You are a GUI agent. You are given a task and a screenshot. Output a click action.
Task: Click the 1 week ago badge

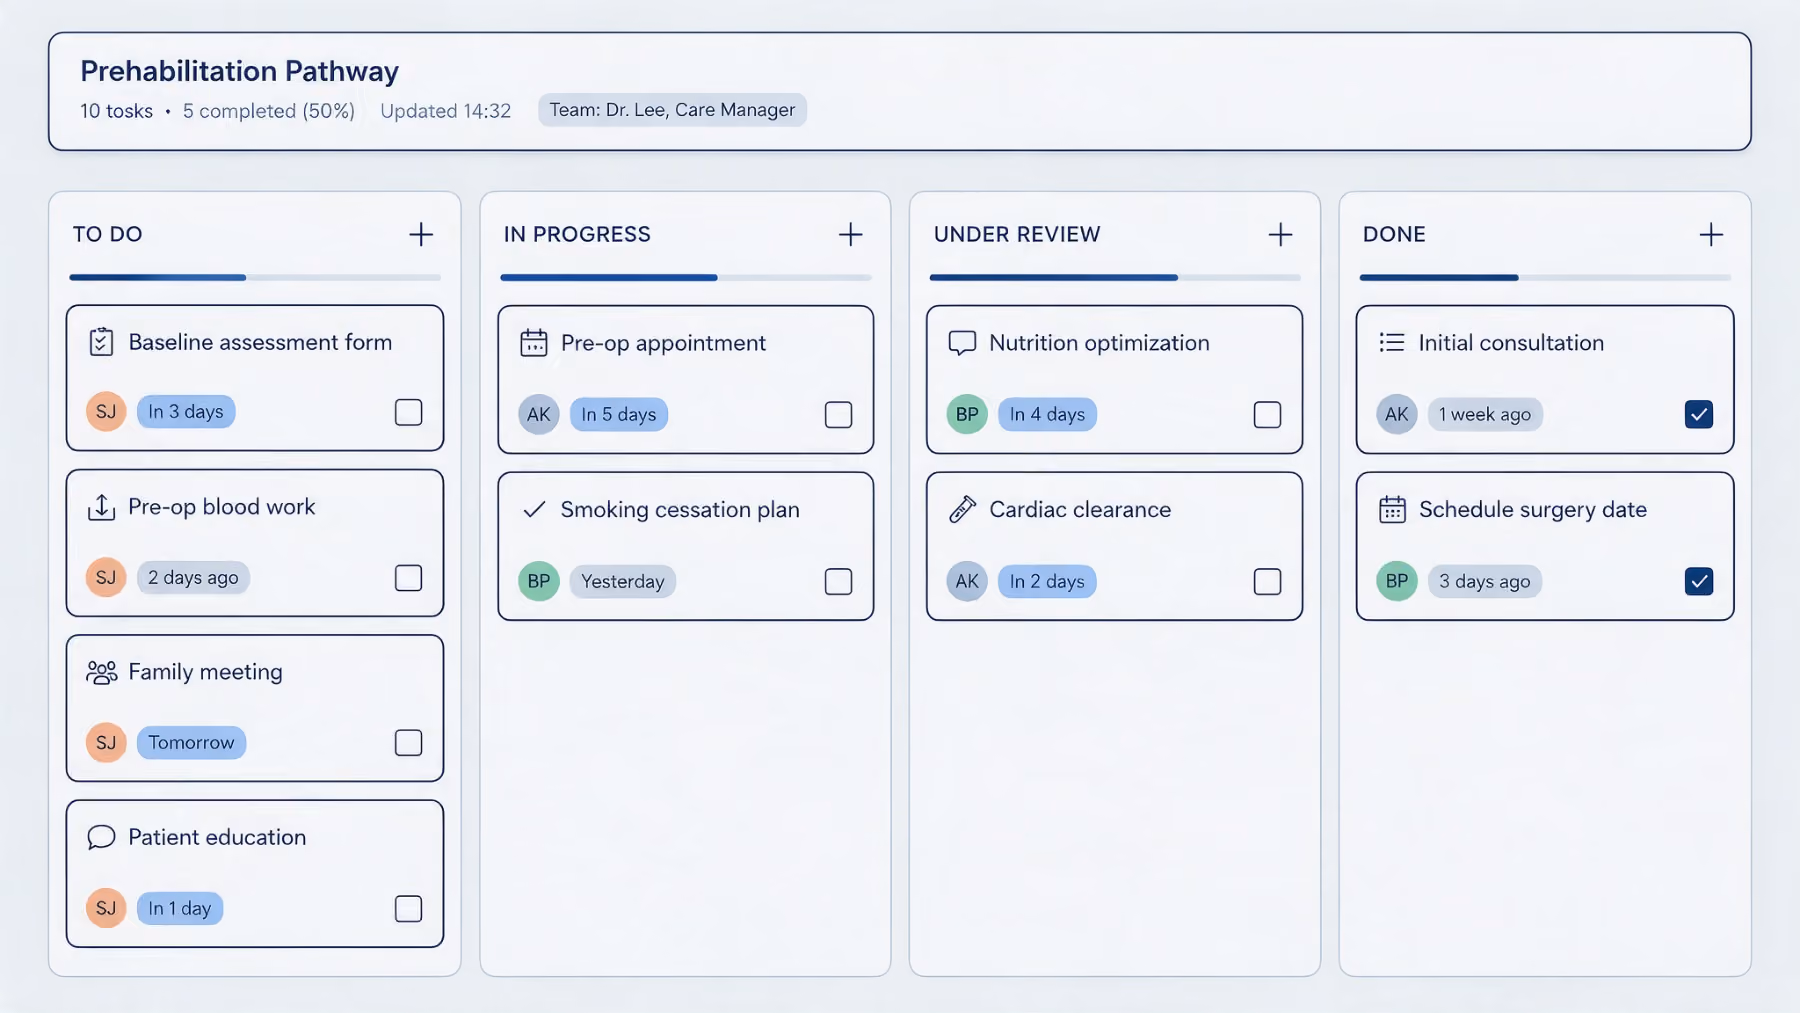click(1485, 414)
